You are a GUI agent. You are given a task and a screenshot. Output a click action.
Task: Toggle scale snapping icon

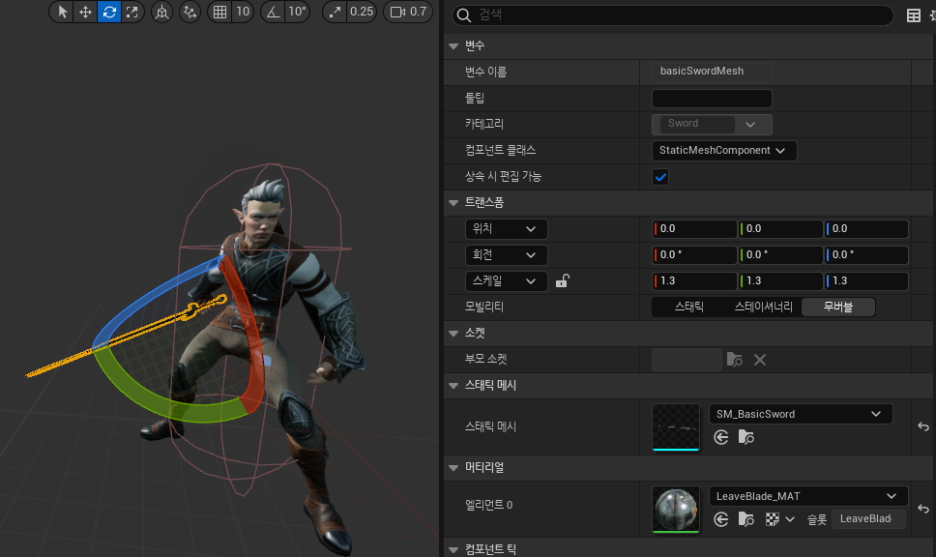pos(334,12)
